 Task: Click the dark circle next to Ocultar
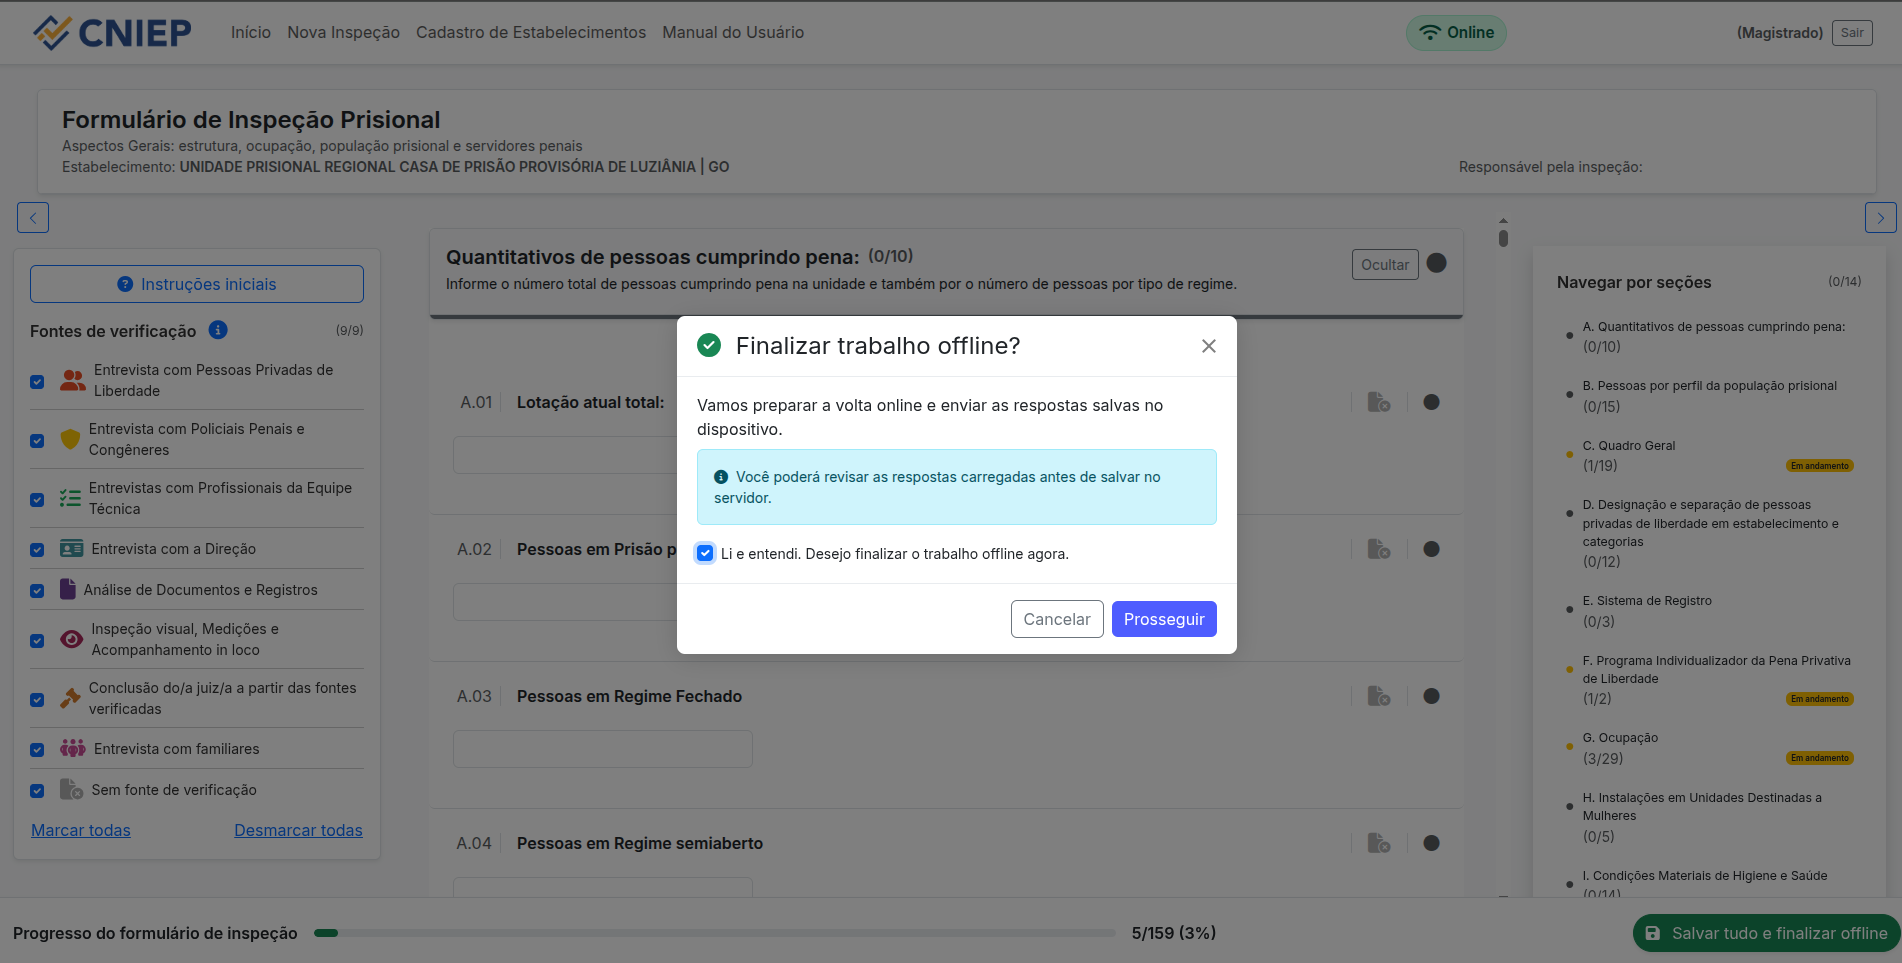1436,263
